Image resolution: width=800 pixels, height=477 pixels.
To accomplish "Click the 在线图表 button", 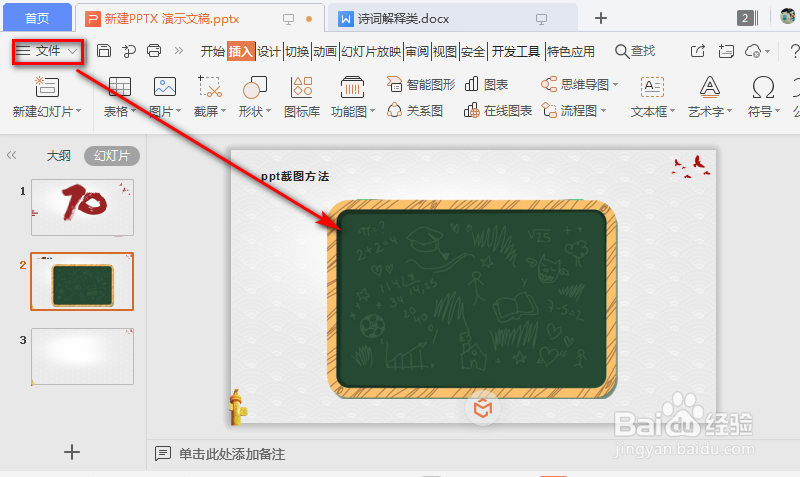I will pyautogui.click(x=498, y=110).
